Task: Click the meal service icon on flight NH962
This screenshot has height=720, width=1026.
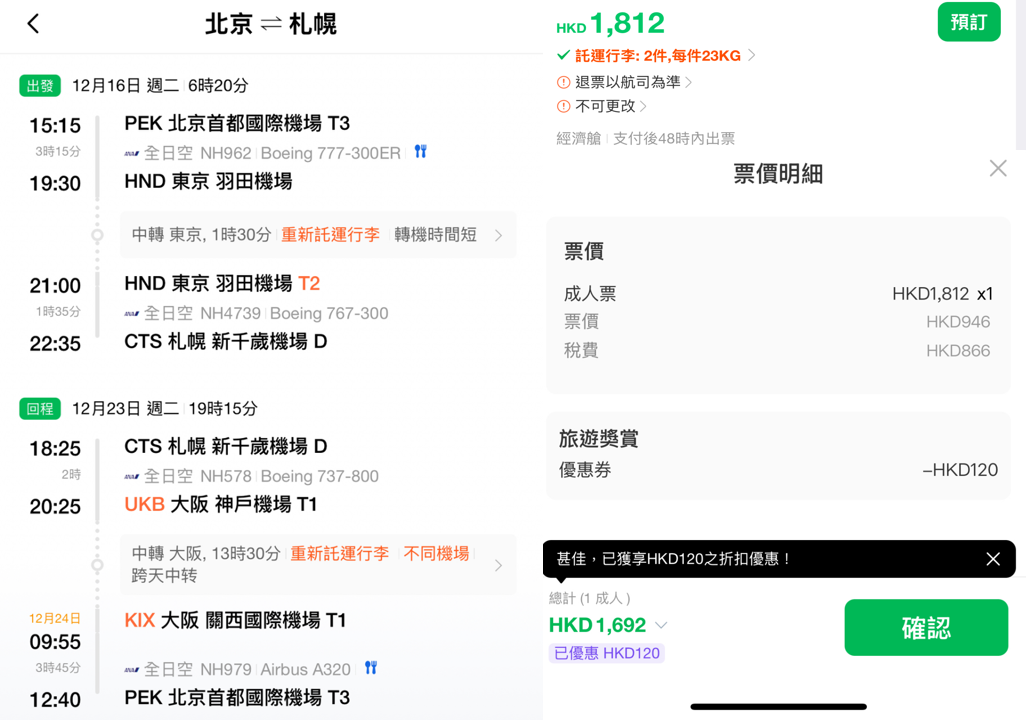Action: (420, 151)
